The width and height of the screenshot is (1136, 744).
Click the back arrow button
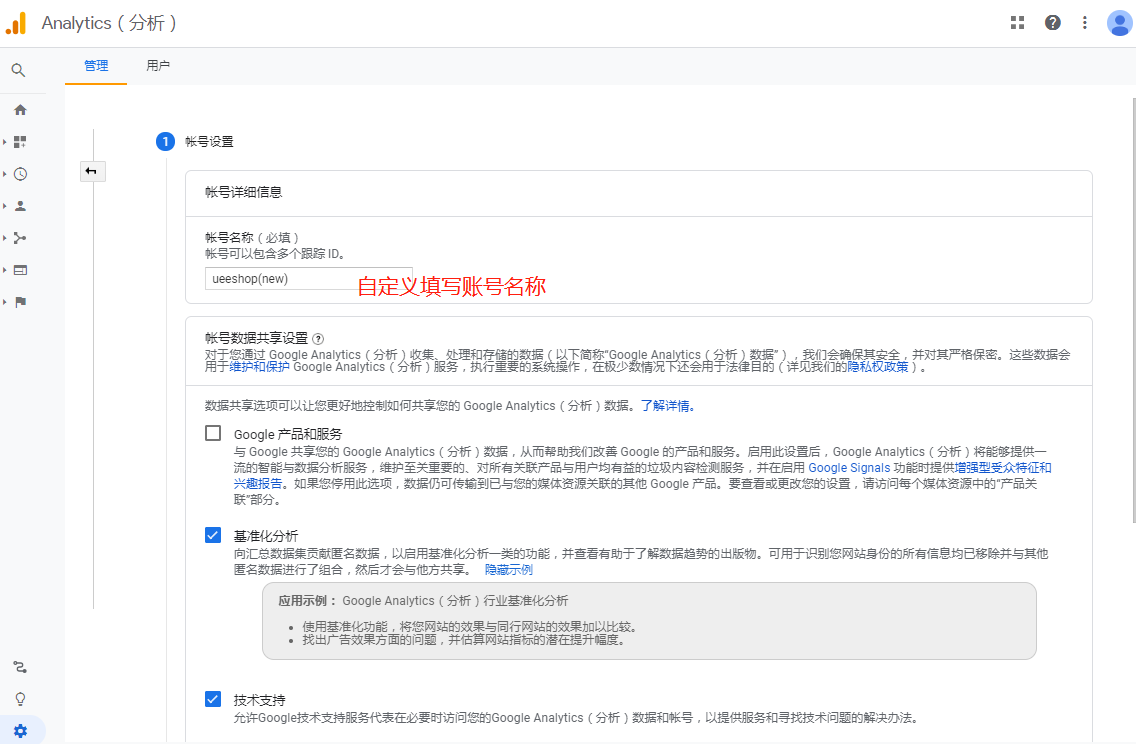[93, 171]
